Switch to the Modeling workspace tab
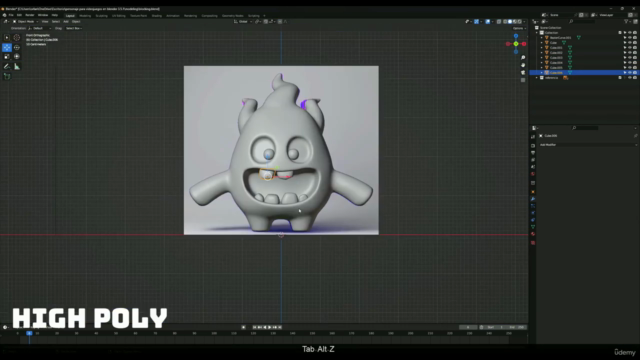Viewport: 640px width, 360px height. (85, 16)
